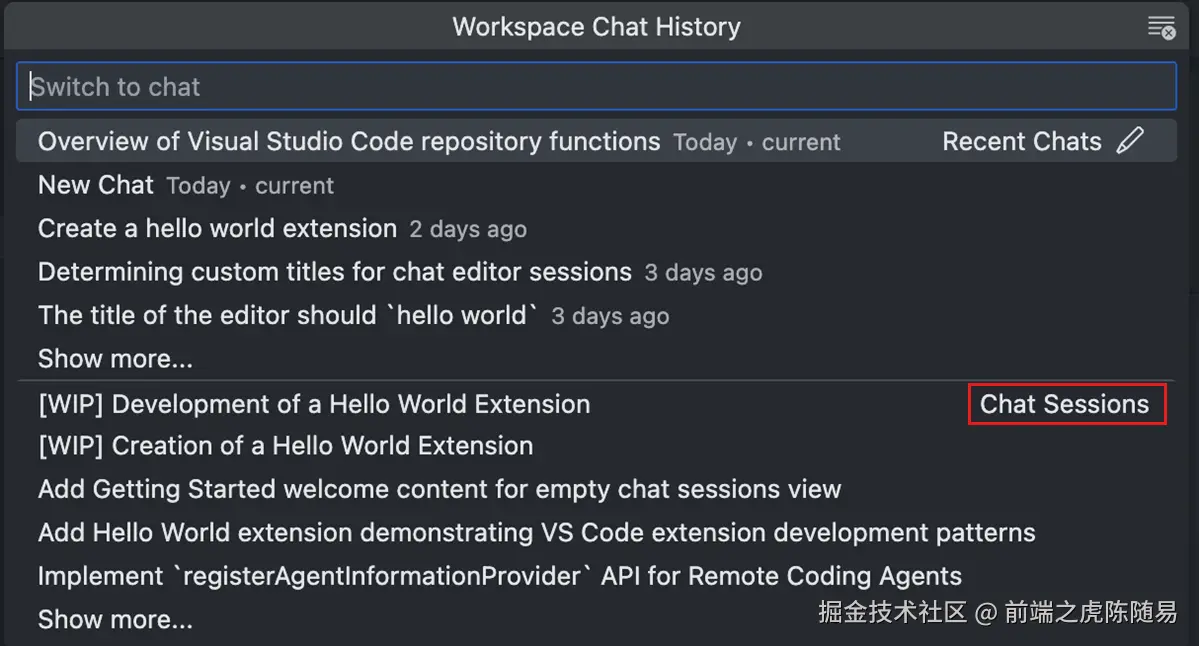Open '[WIP] Development of a Hello World Extension' session

tap(314, 404)
